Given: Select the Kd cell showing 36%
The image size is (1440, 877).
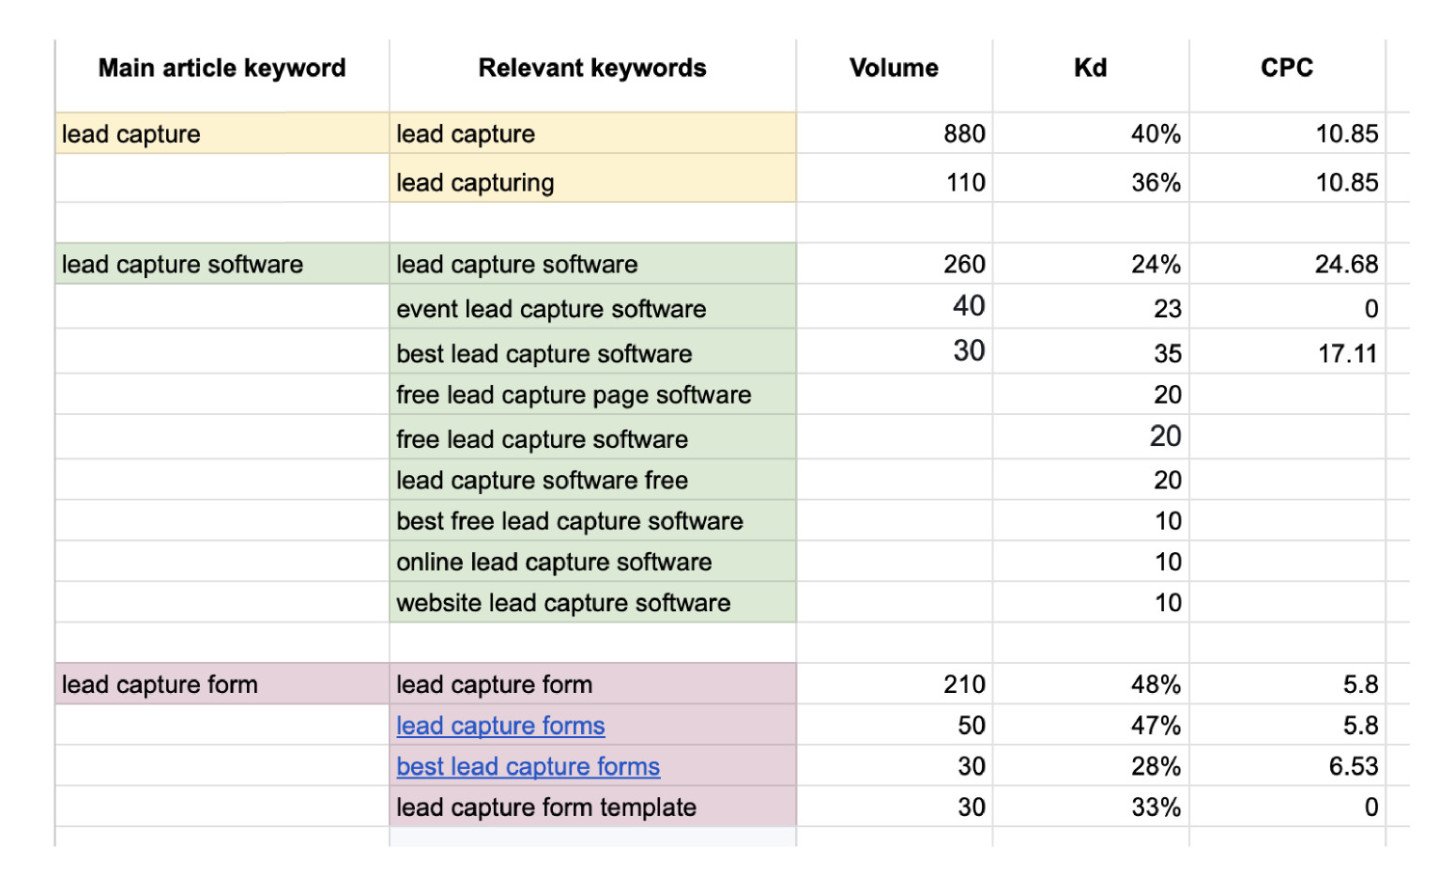Looking at the screenshot, I should [1091, 178].
